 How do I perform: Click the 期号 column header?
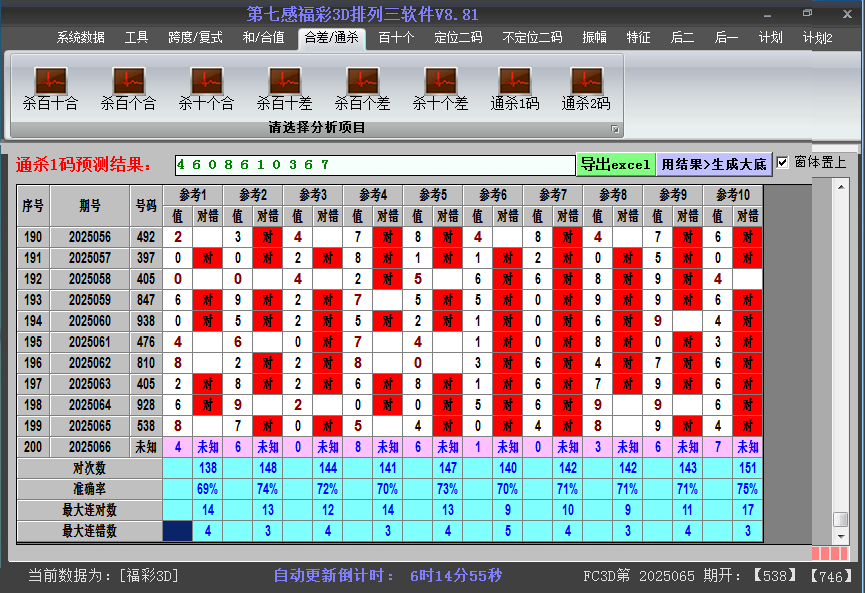(x=90, y=206)
